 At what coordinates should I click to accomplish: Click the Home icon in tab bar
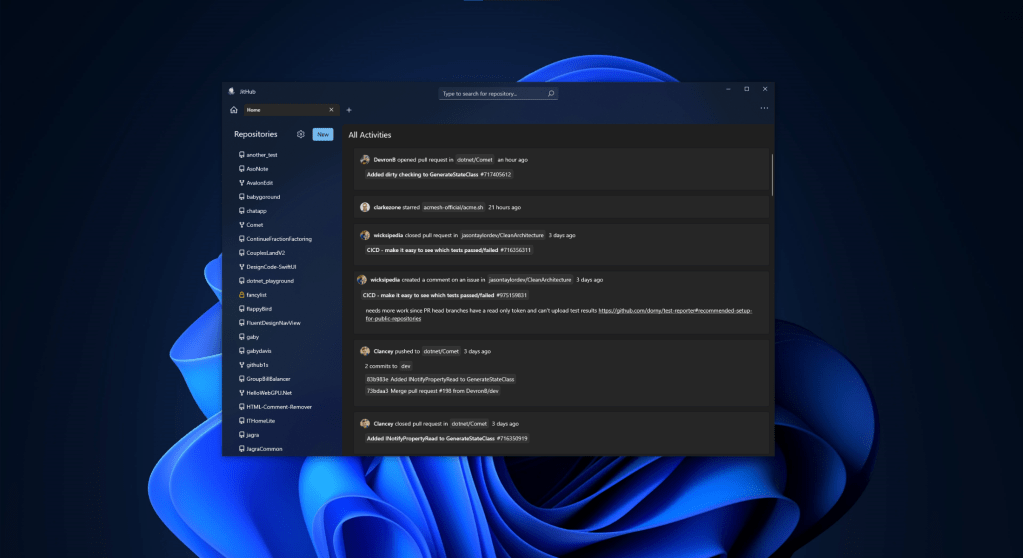pos(233,110)
